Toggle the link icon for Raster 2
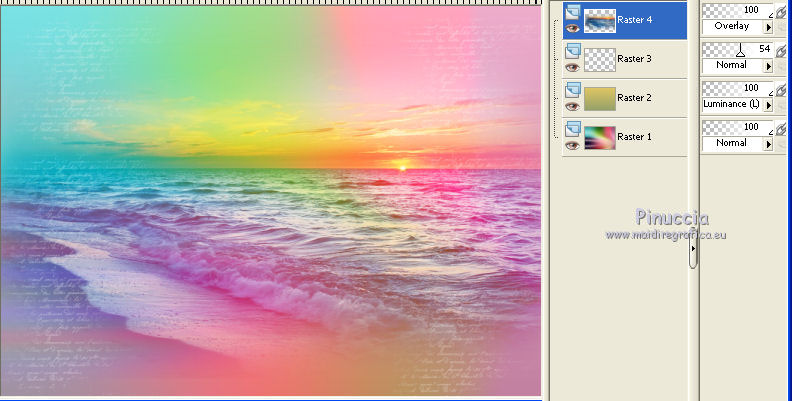The image size is (792, 401). 781,89
